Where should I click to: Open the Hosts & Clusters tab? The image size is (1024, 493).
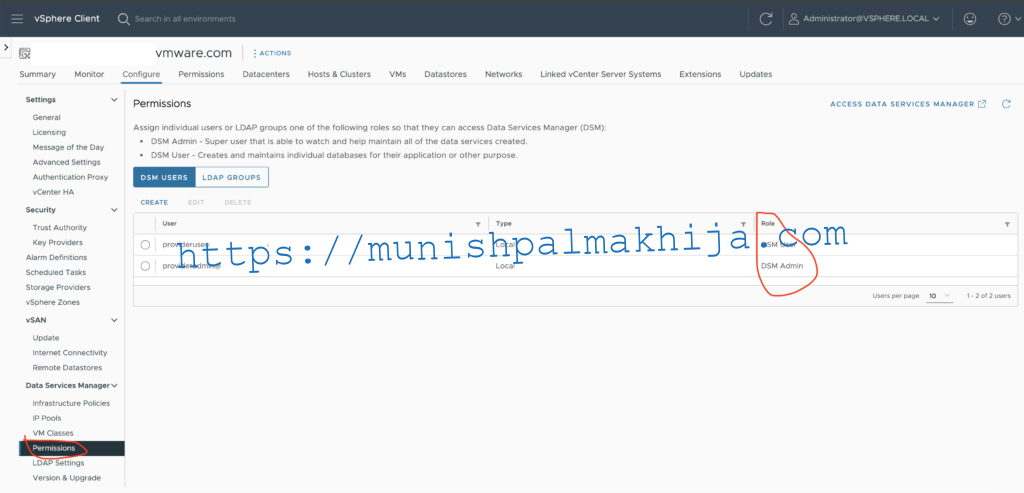[x=339, y=74]
